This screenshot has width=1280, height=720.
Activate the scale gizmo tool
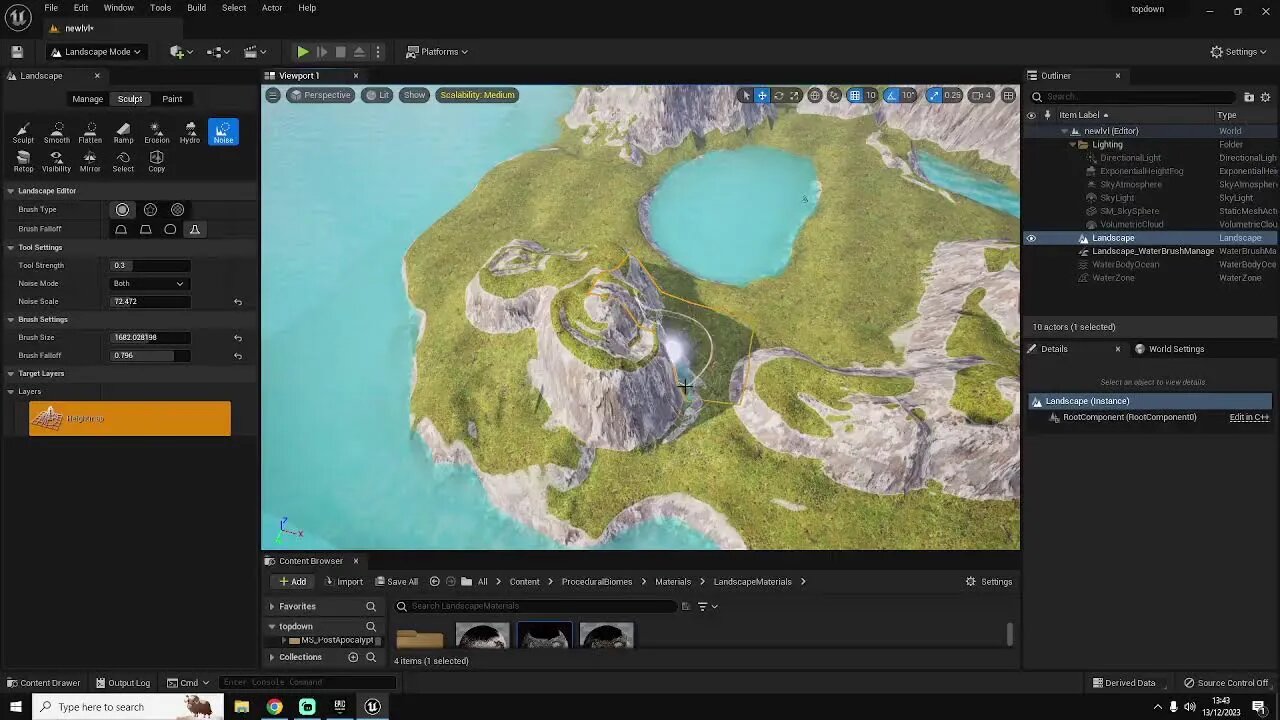click(794, 95)
